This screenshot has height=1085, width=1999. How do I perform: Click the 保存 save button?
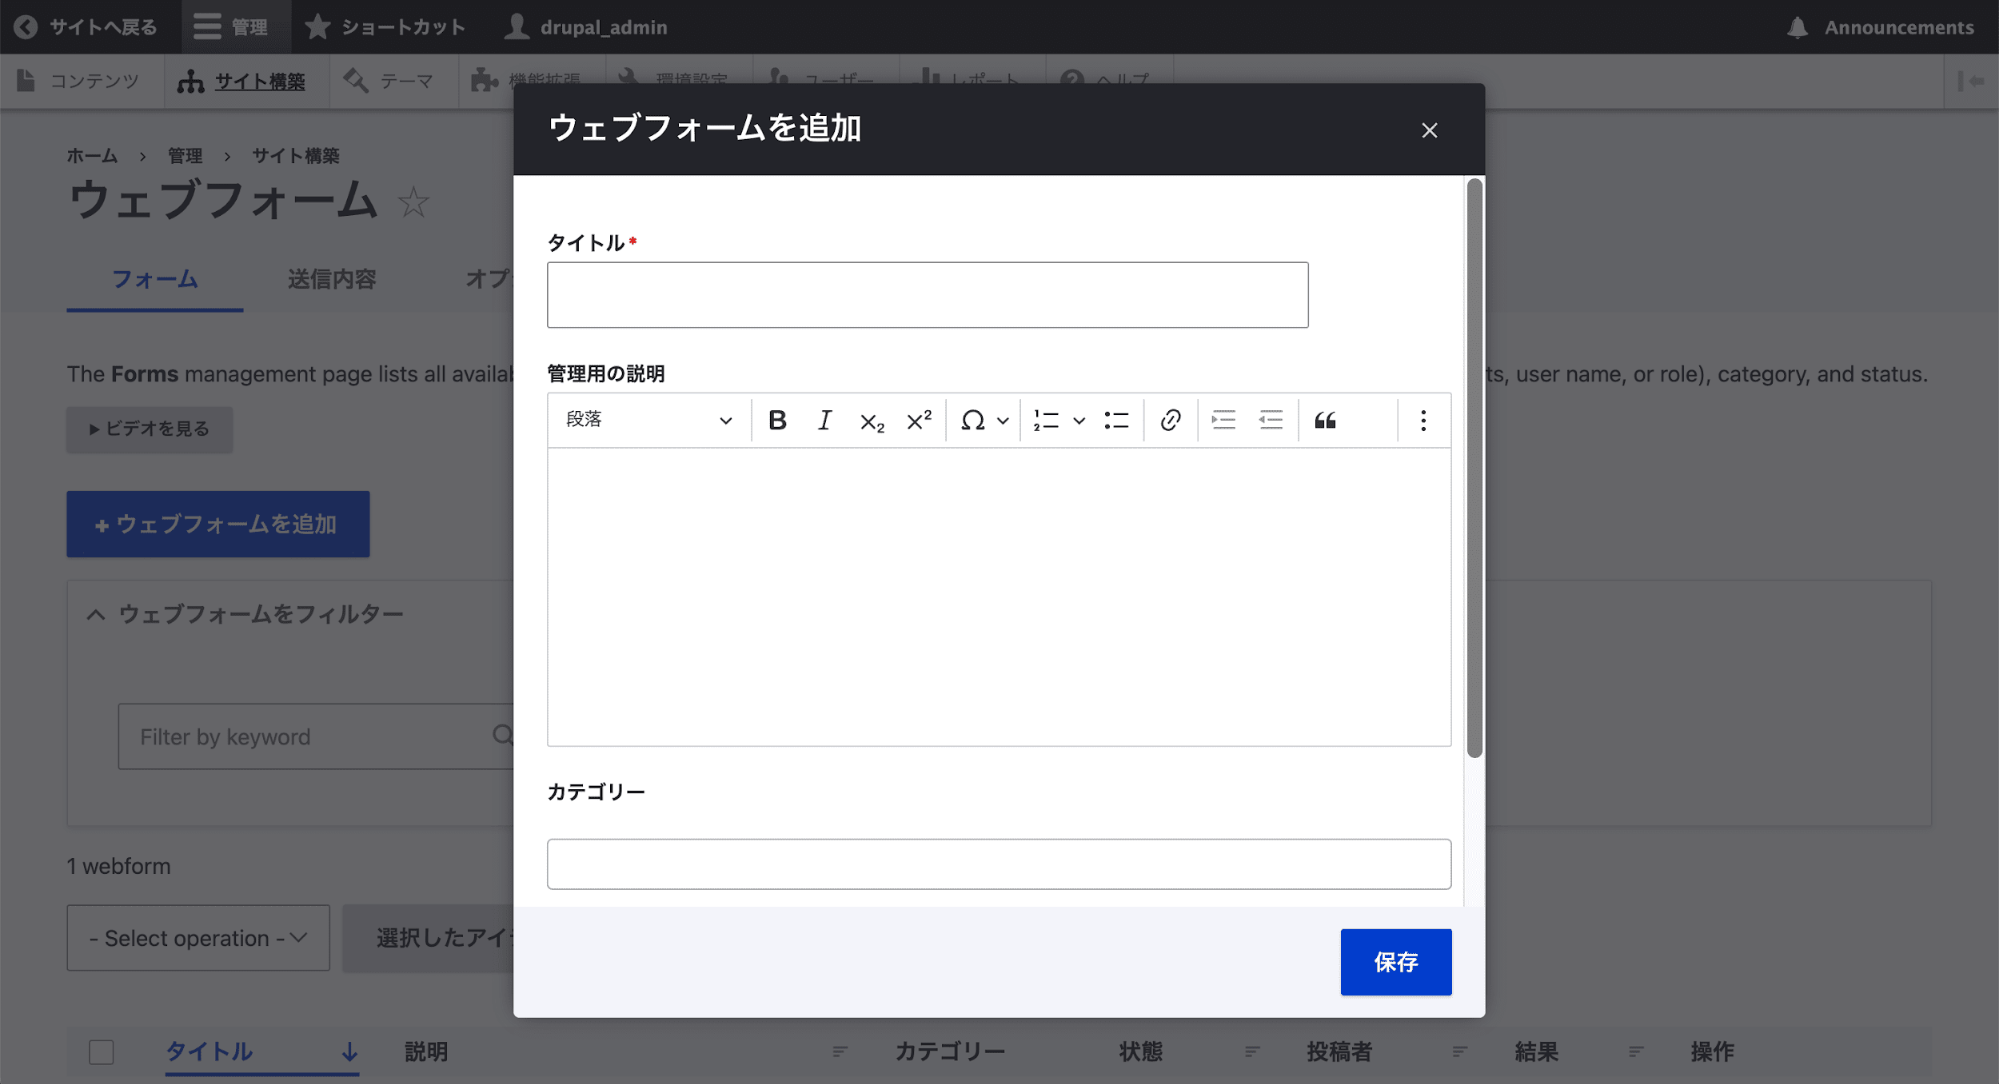1394,962
